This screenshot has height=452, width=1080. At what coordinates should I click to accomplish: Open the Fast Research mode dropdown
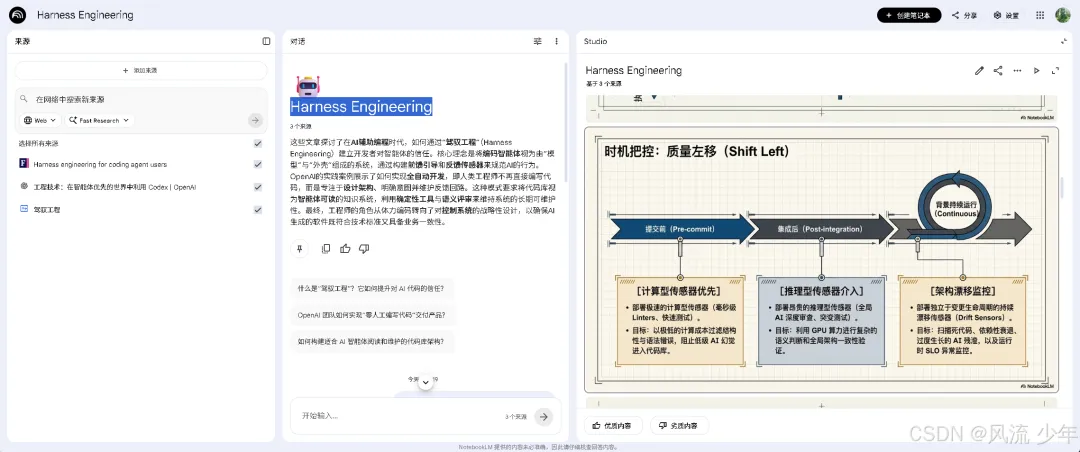coord(99,121)
